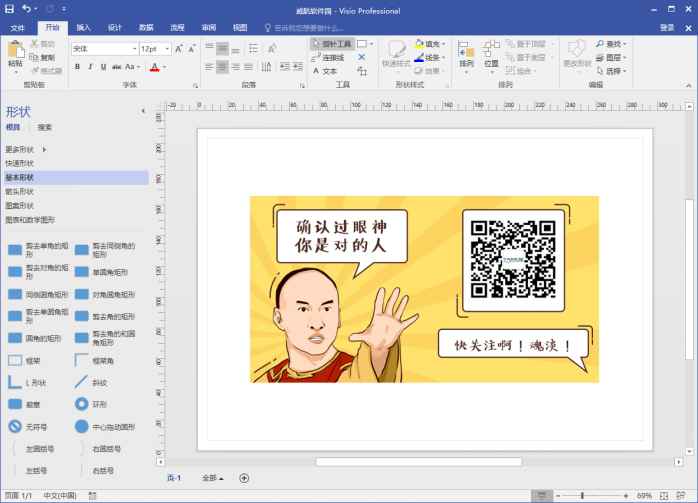Open the File (文件) tab
Image resolution: width=698 pixels, height=503 pixels.
pos(17,28)
